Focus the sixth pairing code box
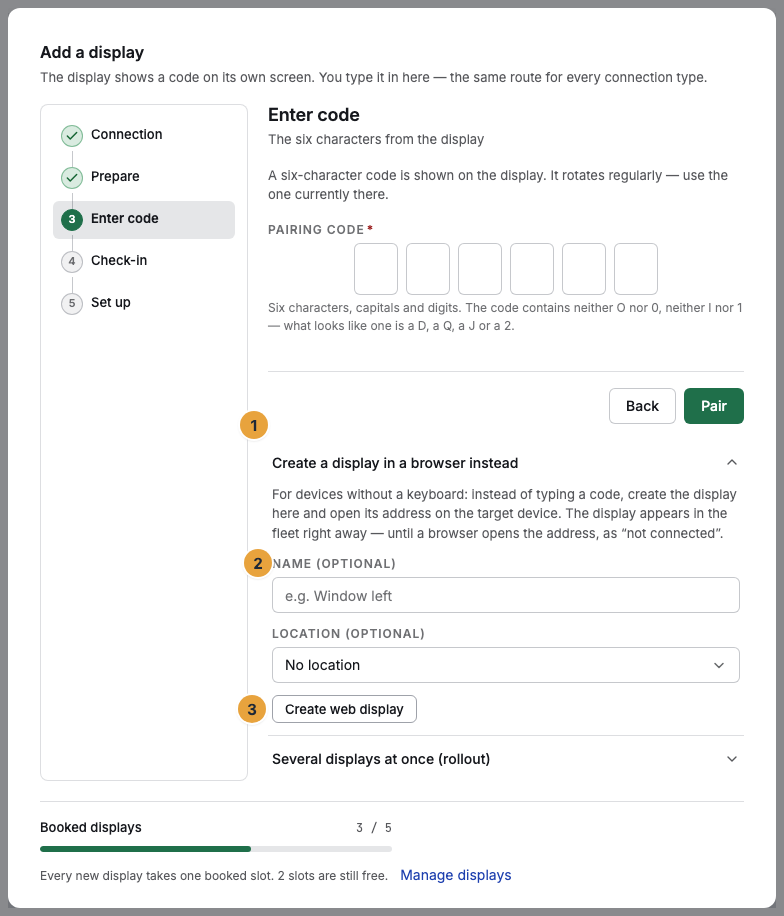The image size is (784, 916). pyautogui.click(x=636, y=269)
